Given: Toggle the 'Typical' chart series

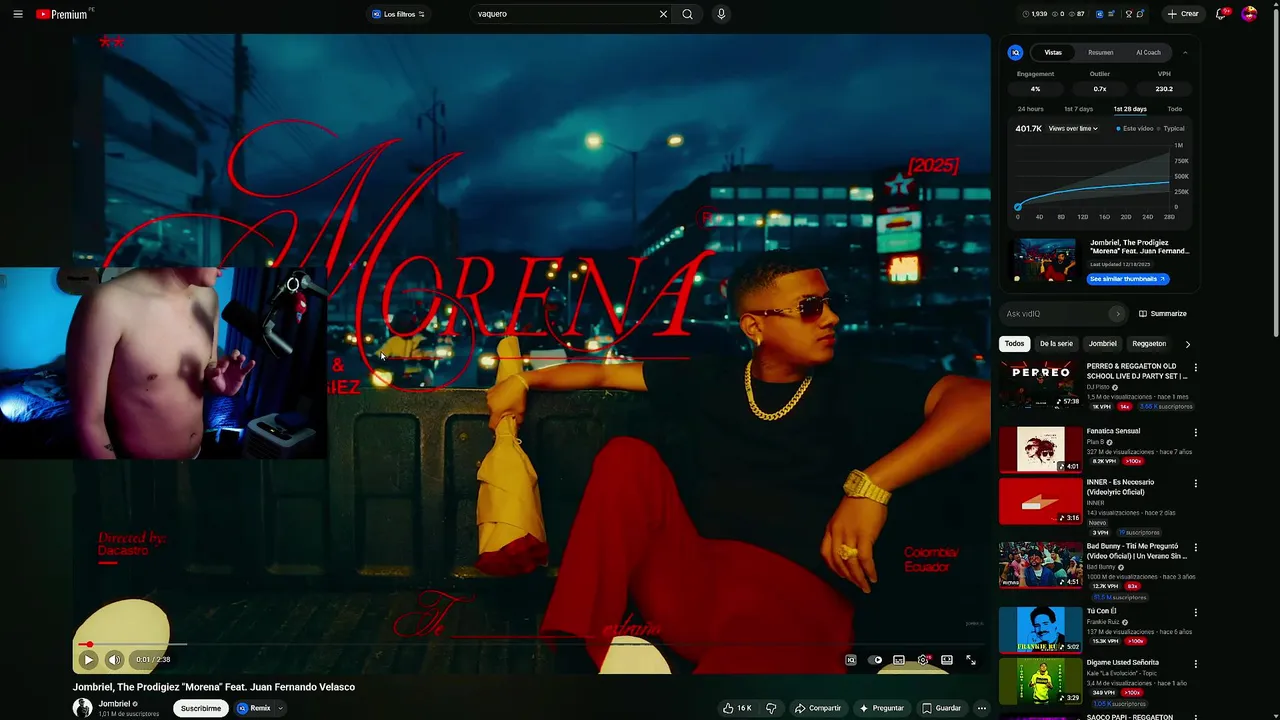Looking at the screenshot, I should [x=1171, y=128].
